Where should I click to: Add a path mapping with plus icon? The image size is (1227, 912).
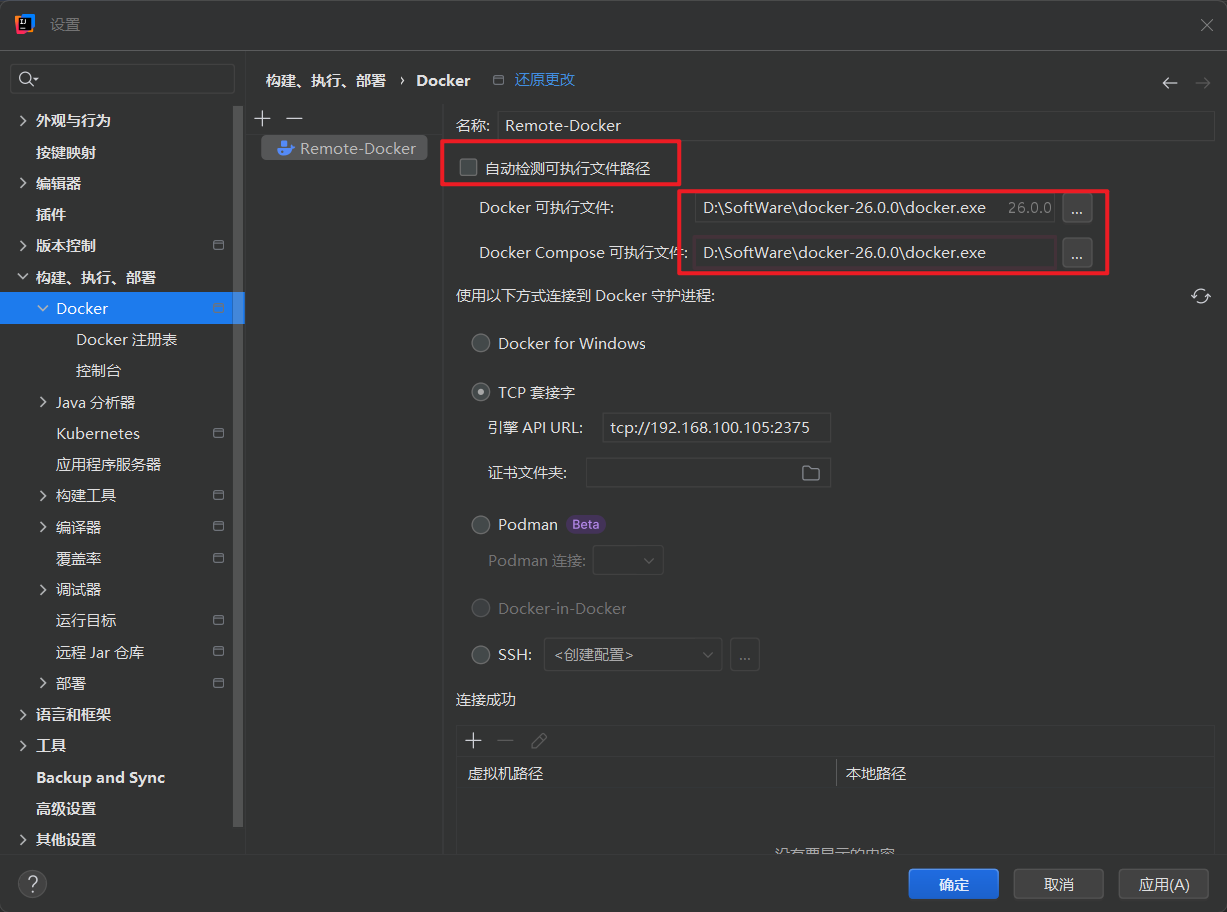(x=474, y=740)
